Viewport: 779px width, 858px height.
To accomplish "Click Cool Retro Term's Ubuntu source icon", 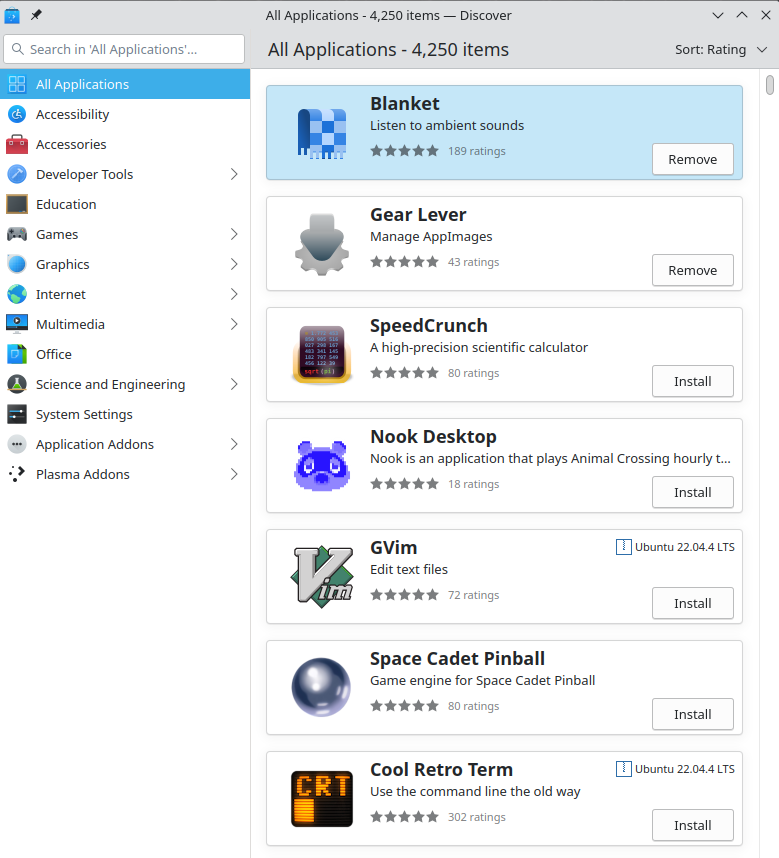I will (624, 769).
